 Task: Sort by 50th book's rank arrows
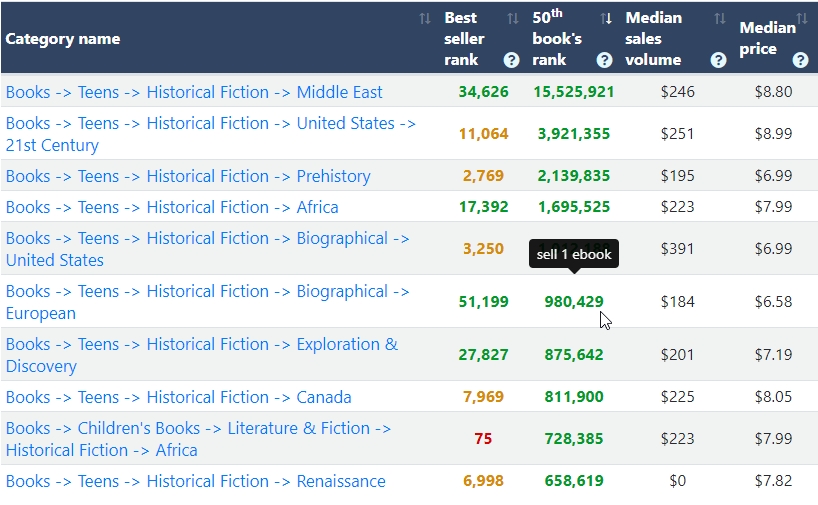[x=606, y=19]
